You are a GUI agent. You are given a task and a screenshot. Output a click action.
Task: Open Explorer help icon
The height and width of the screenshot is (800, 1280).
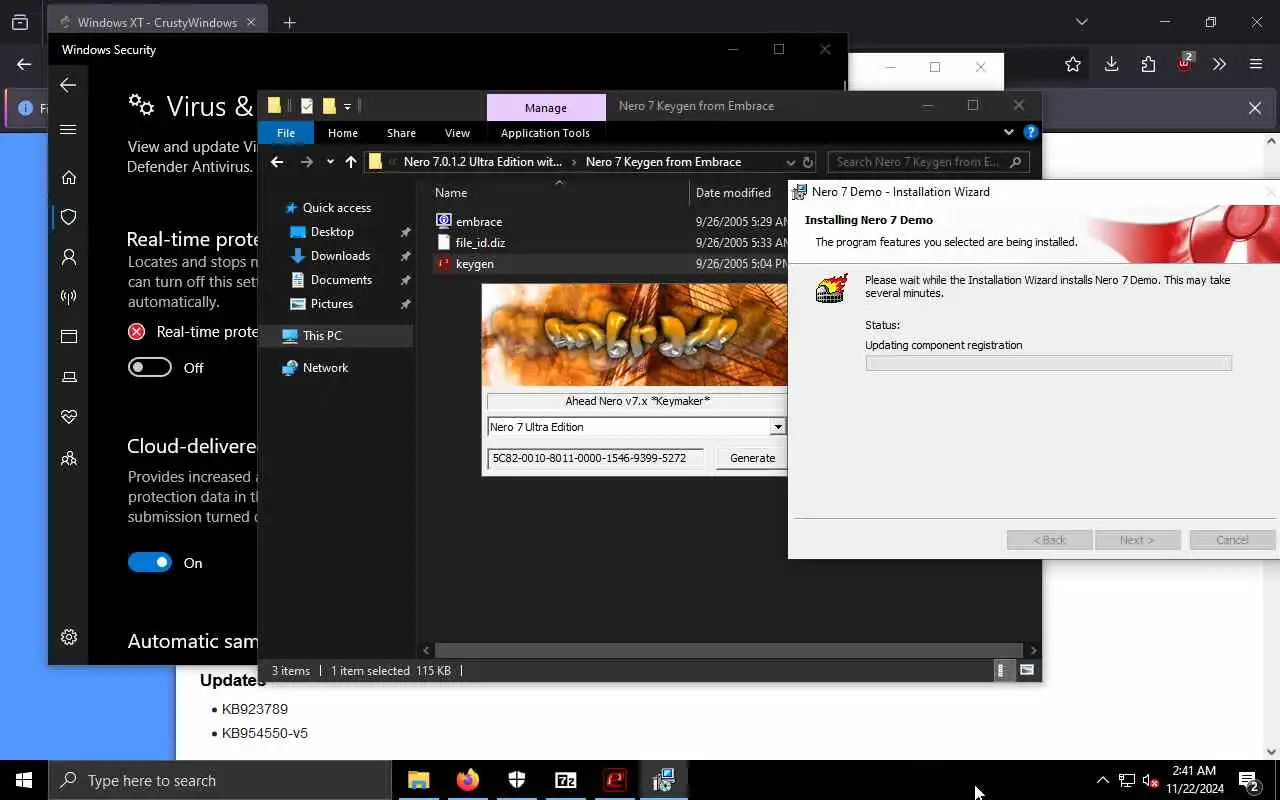click(1030, 132)
